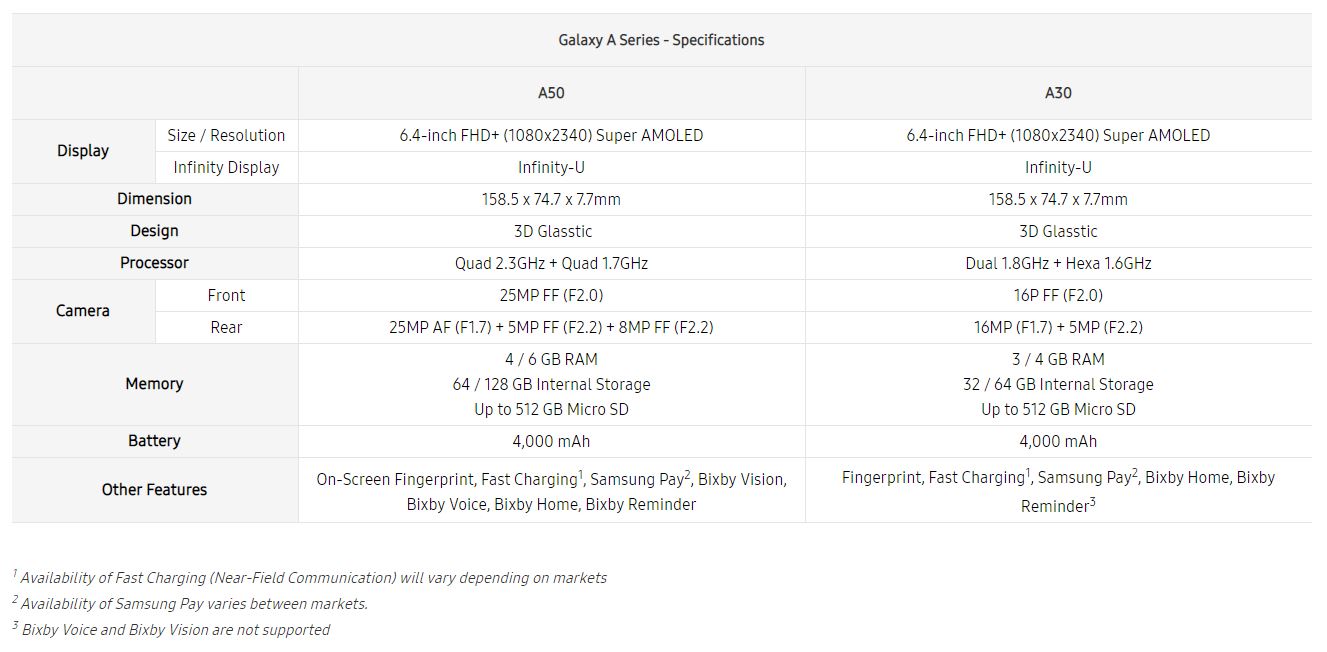Viewport: 1327px width, 652px height.
Task: Click A30 32 / 64 GB Internal Storage text
Action: point(1058,384)
